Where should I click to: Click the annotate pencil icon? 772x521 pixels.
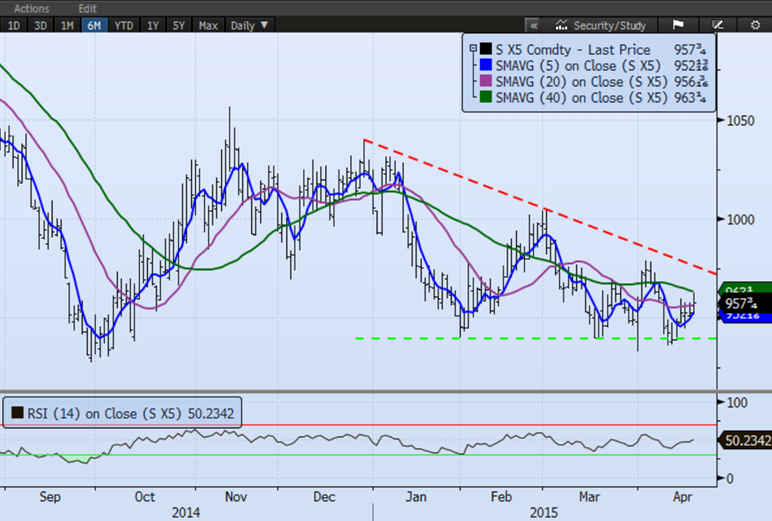pyautogui.click(x=717, y=24)
